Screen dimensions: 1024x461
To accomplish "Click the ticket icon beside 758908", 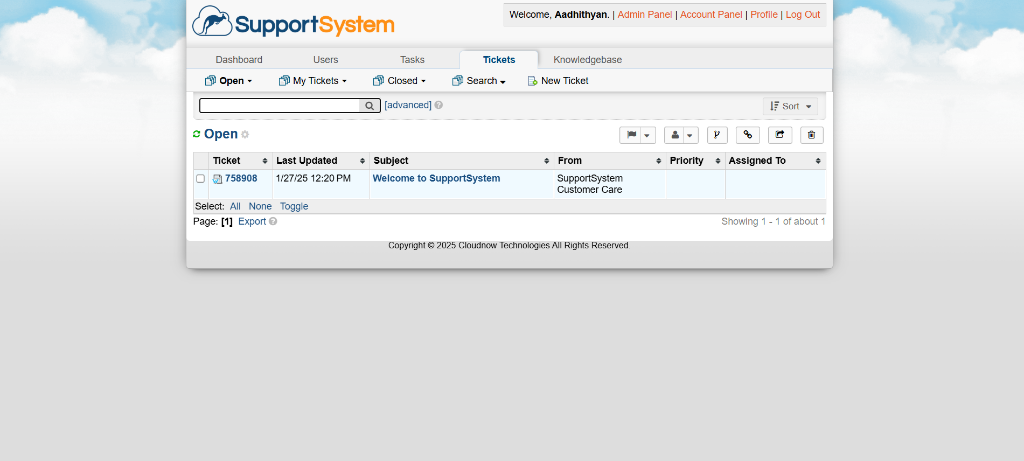I will 217,179.
